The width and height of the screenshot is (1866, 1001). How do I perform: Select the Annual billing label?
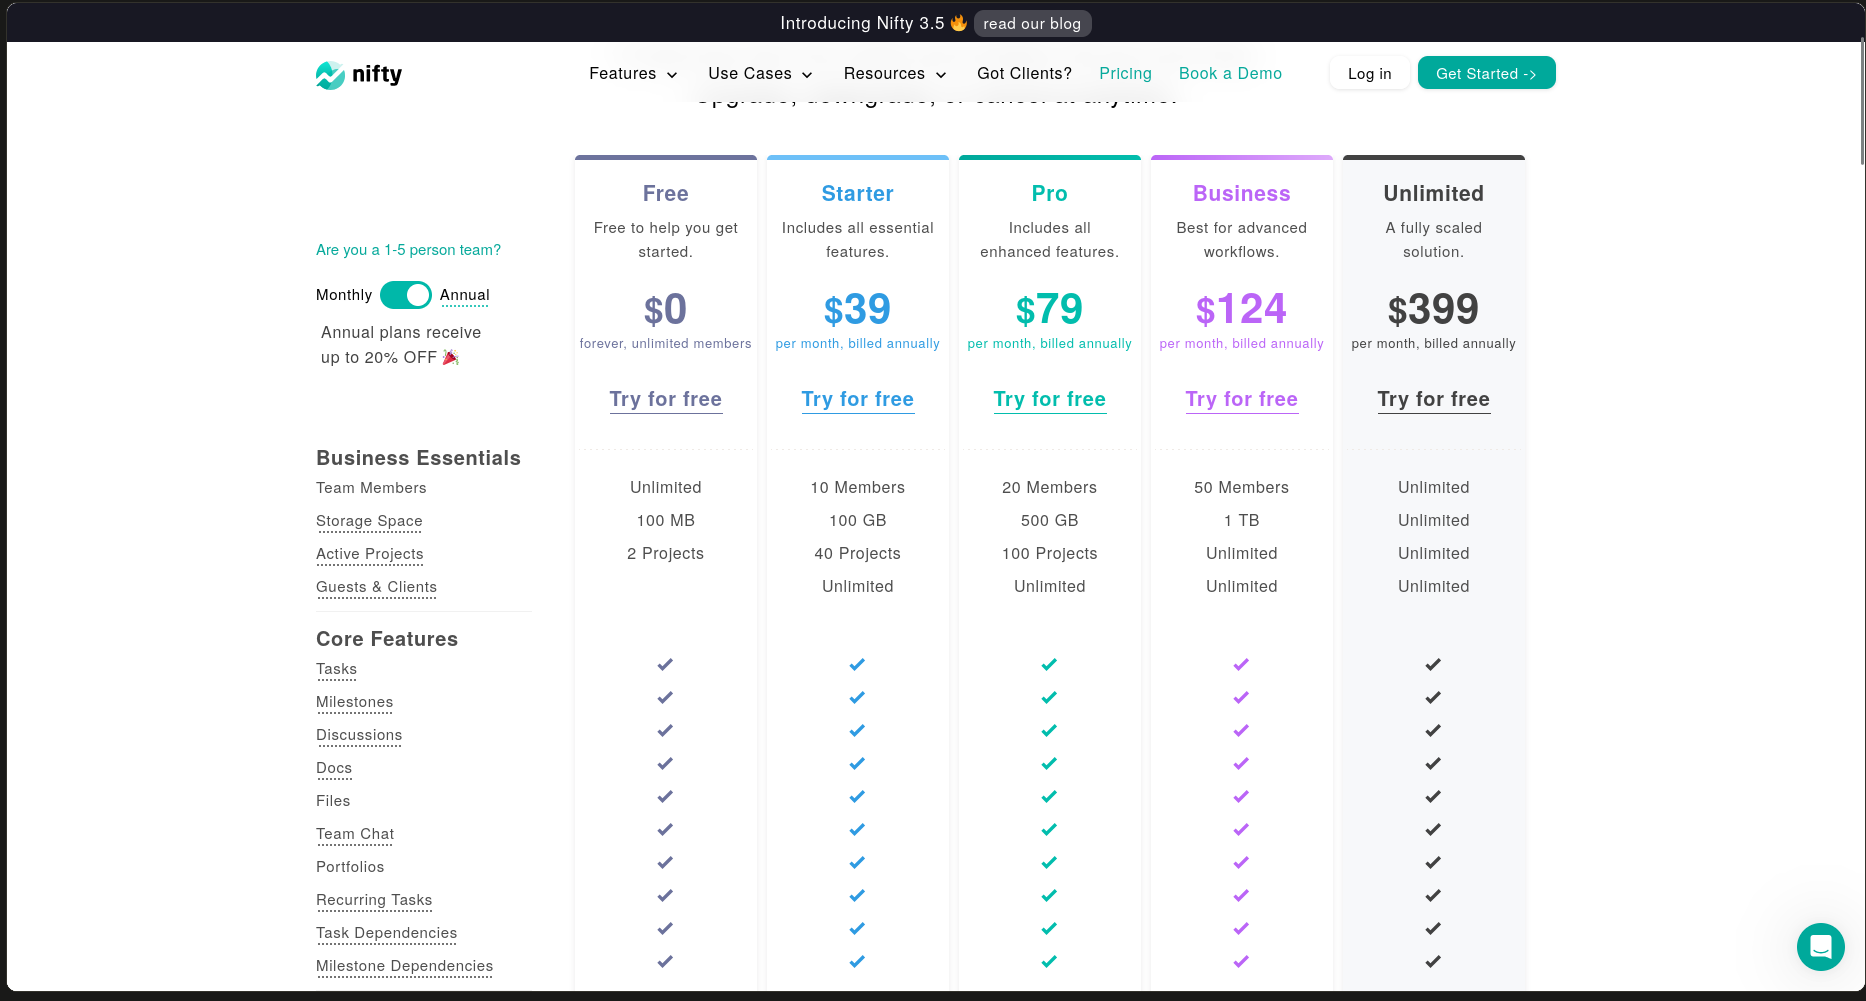pyautogui.click(x=465, y=295)
